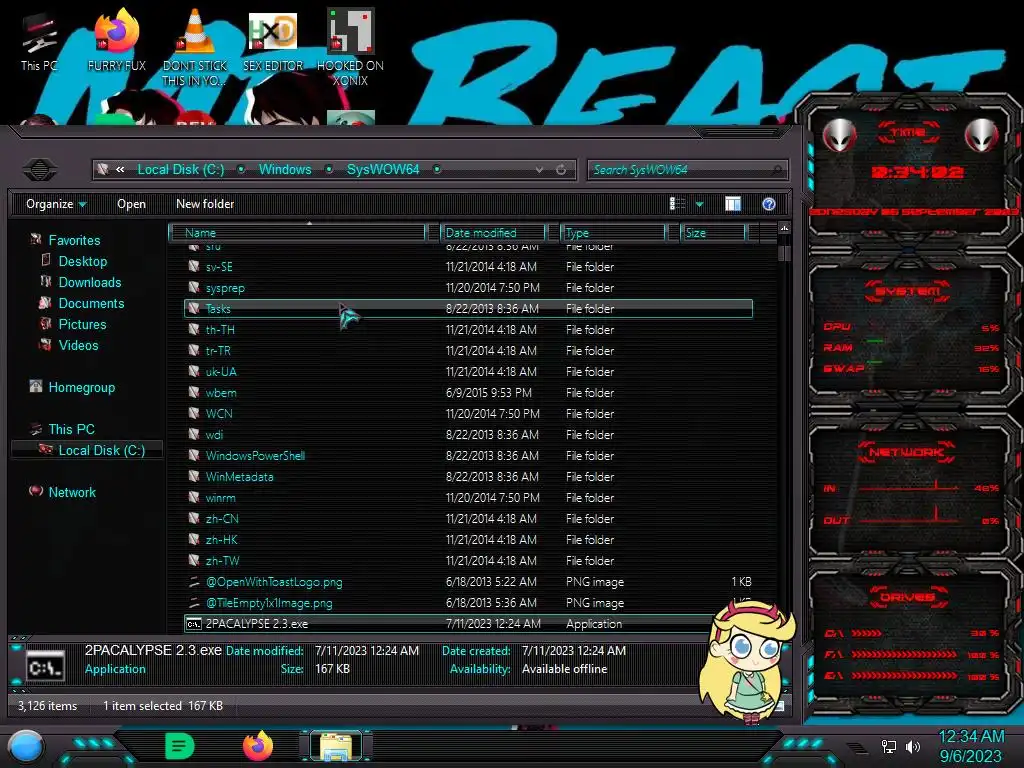1024x768 pixels.
Task: Expand the Local Disk (C:) breadcrumb arrow
Action: point(241,169)
